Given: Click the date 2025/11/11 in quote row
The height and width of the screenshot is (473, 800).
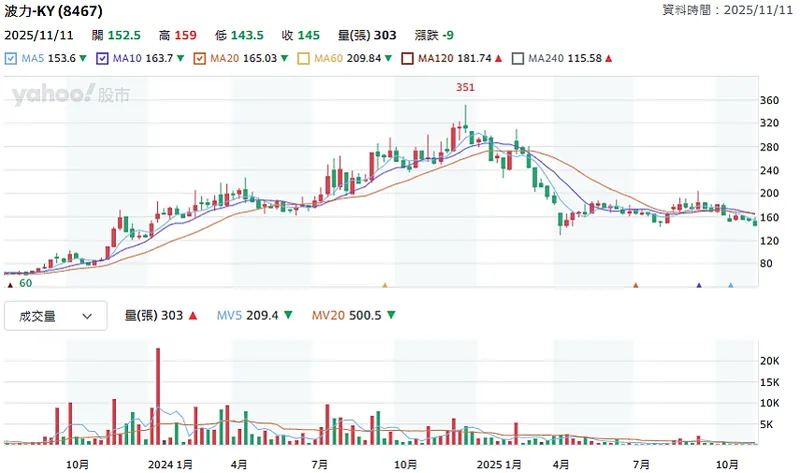Looking at the screenshot, I should coord(39,35).
